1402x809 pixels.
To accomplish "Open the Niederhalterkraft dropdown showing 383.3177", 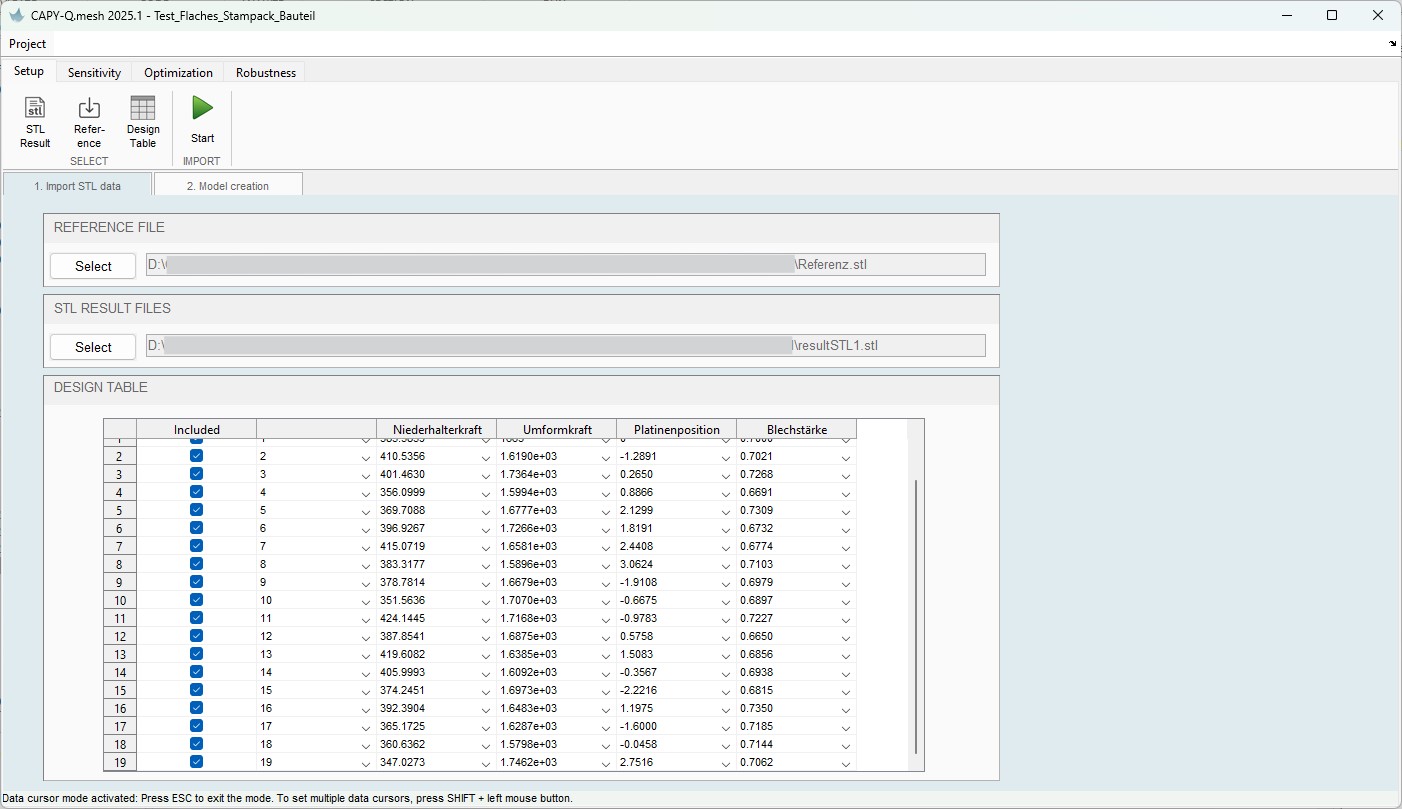I will [x=486, y=565].
